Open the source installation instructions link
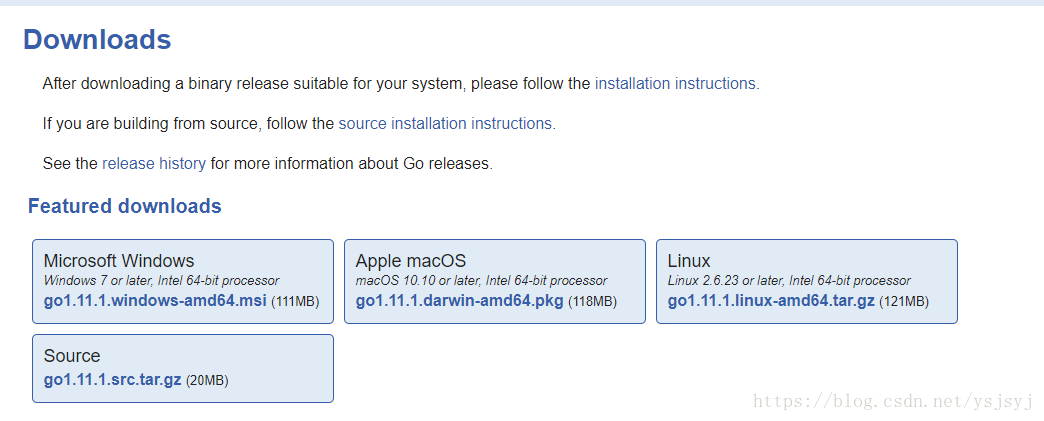Image resolution: width=1044 pixels, height=421 pixels. point(447,124)
